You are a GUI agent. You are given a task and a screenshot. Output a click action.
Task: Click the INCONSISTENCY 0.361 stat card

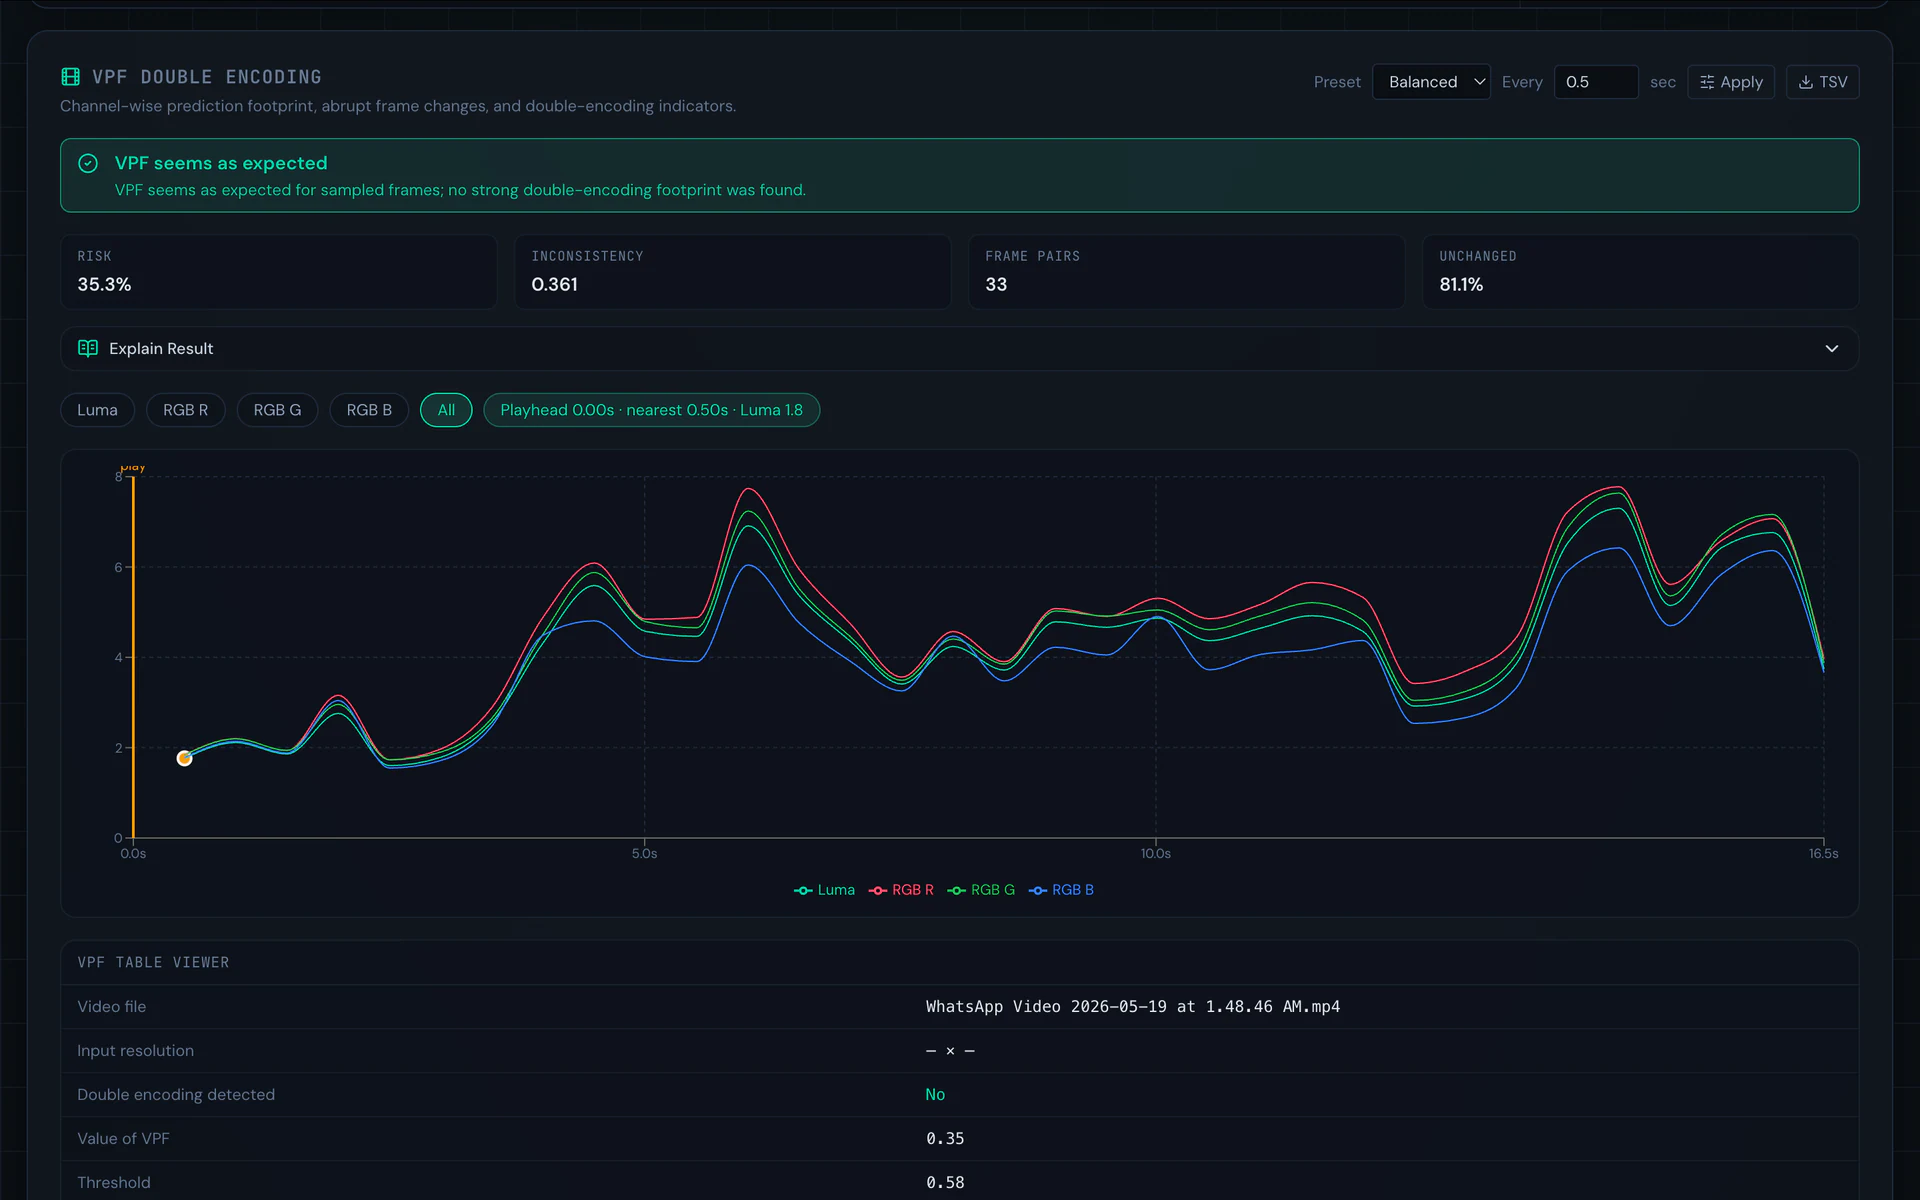point(732,272)
